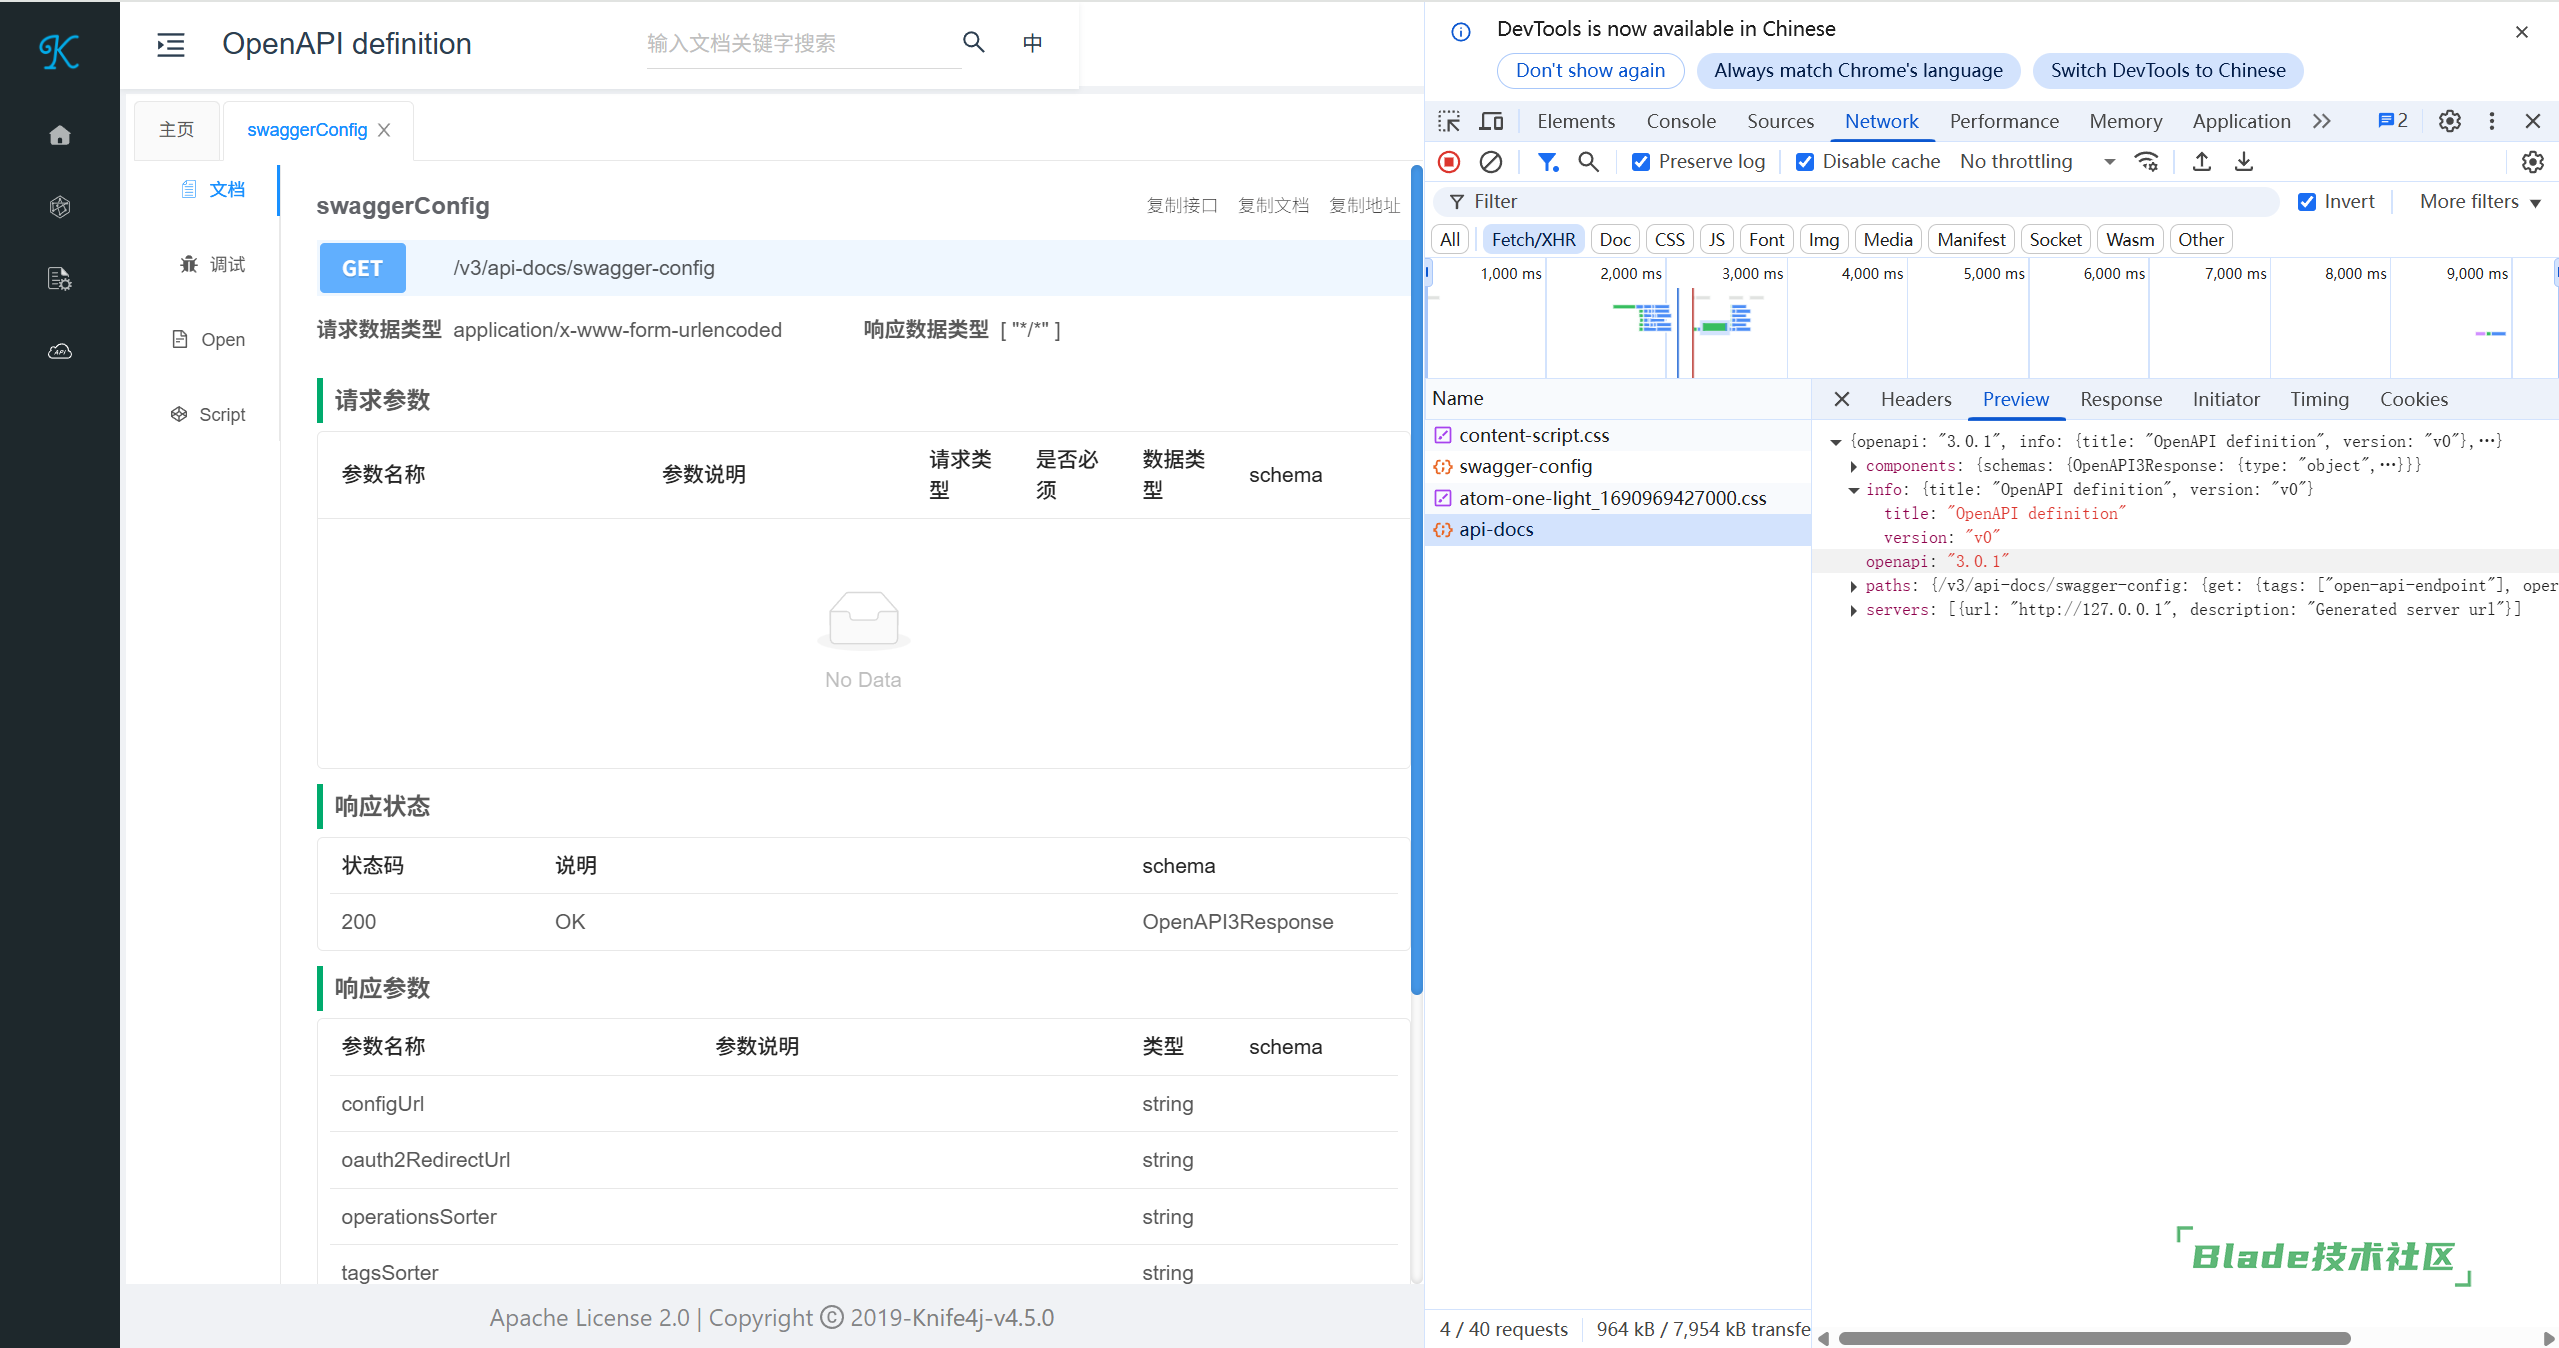Click the search magnifier icon in header
The width and height of the screenshot is (2559, 1348).
(973, 42)
